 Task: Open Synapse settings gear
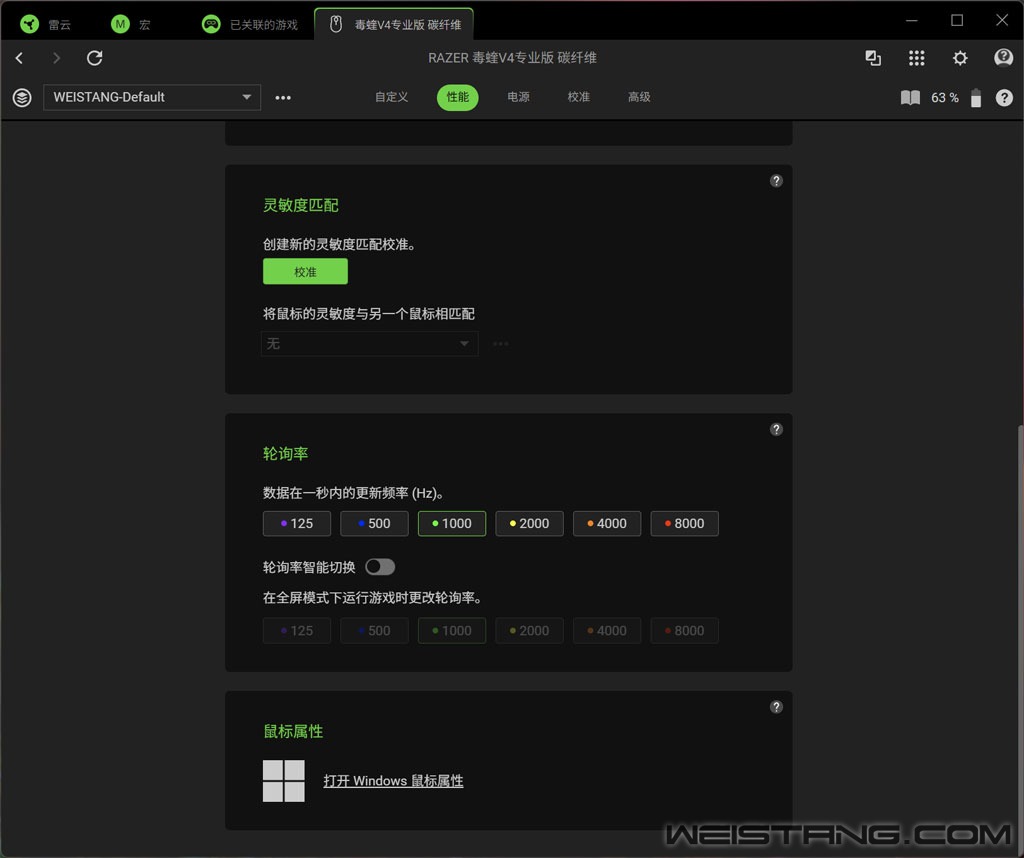(x=960, y=58)
